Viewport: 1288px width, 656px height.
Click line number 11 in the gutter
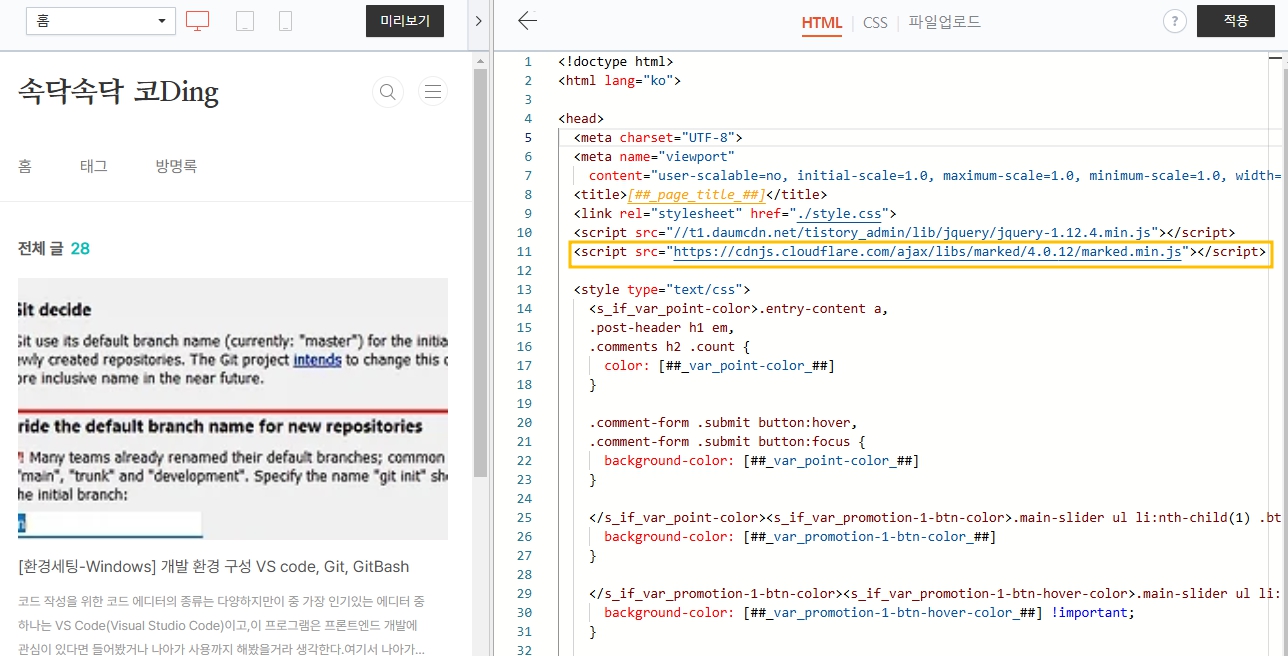[525, 252]
